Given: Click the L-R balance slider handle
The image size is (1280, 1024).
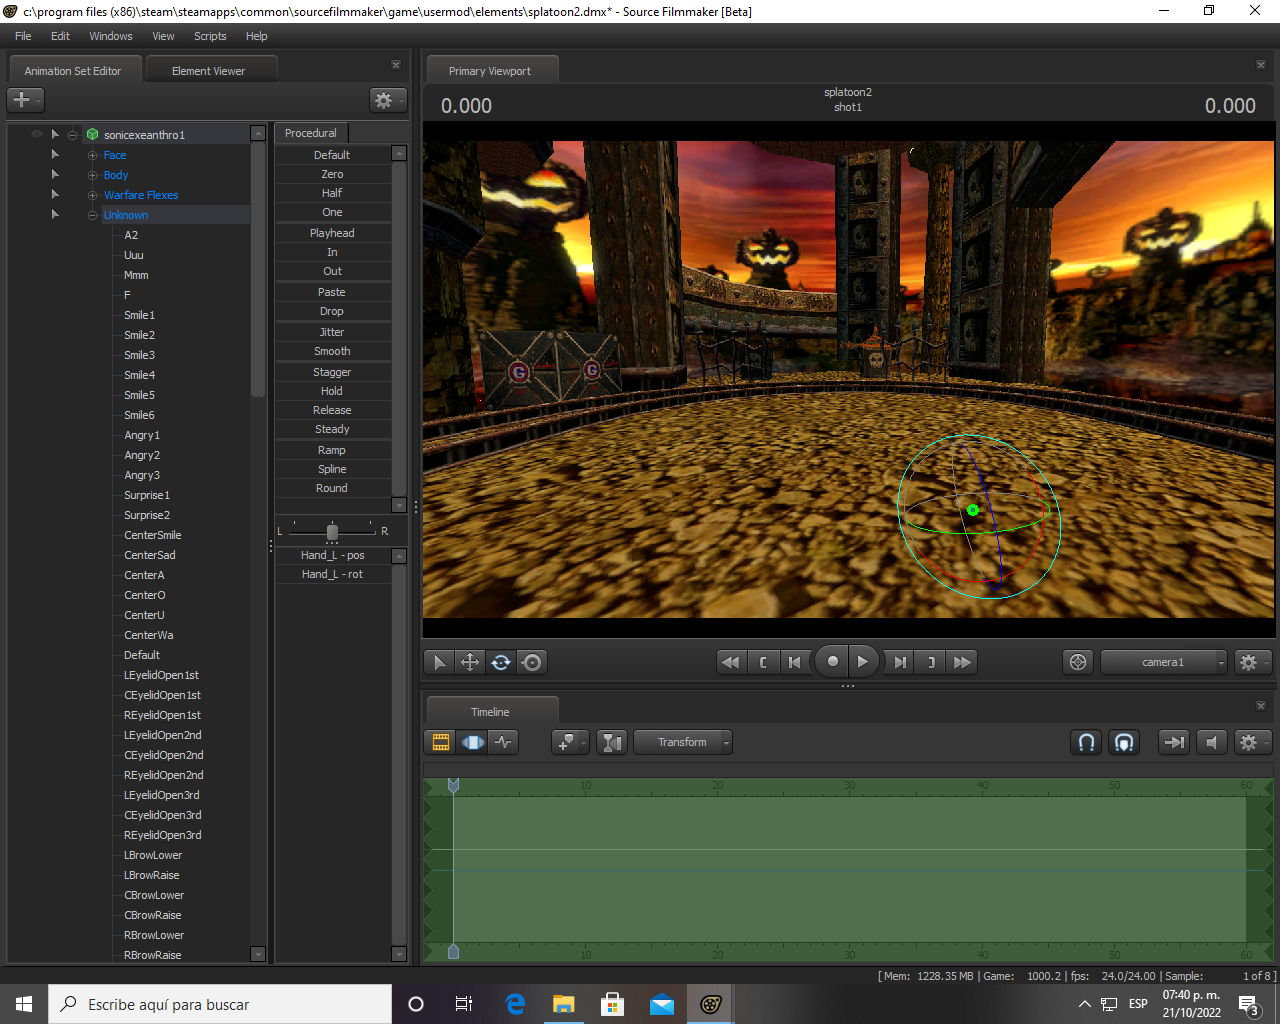Looking at the screenshot, I should [332, 531].
